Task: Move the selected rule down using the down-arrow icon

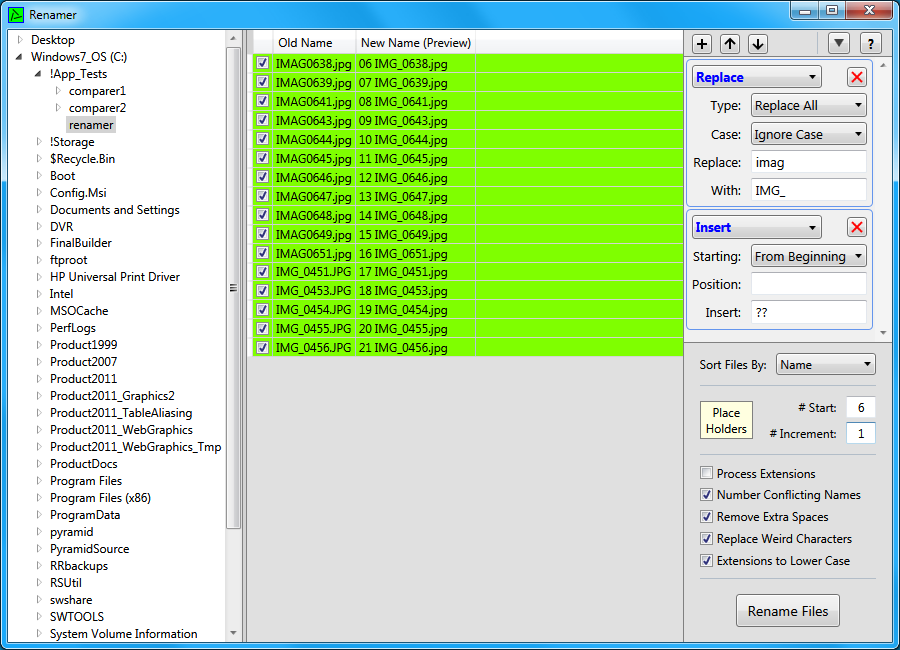Action: 757,43
